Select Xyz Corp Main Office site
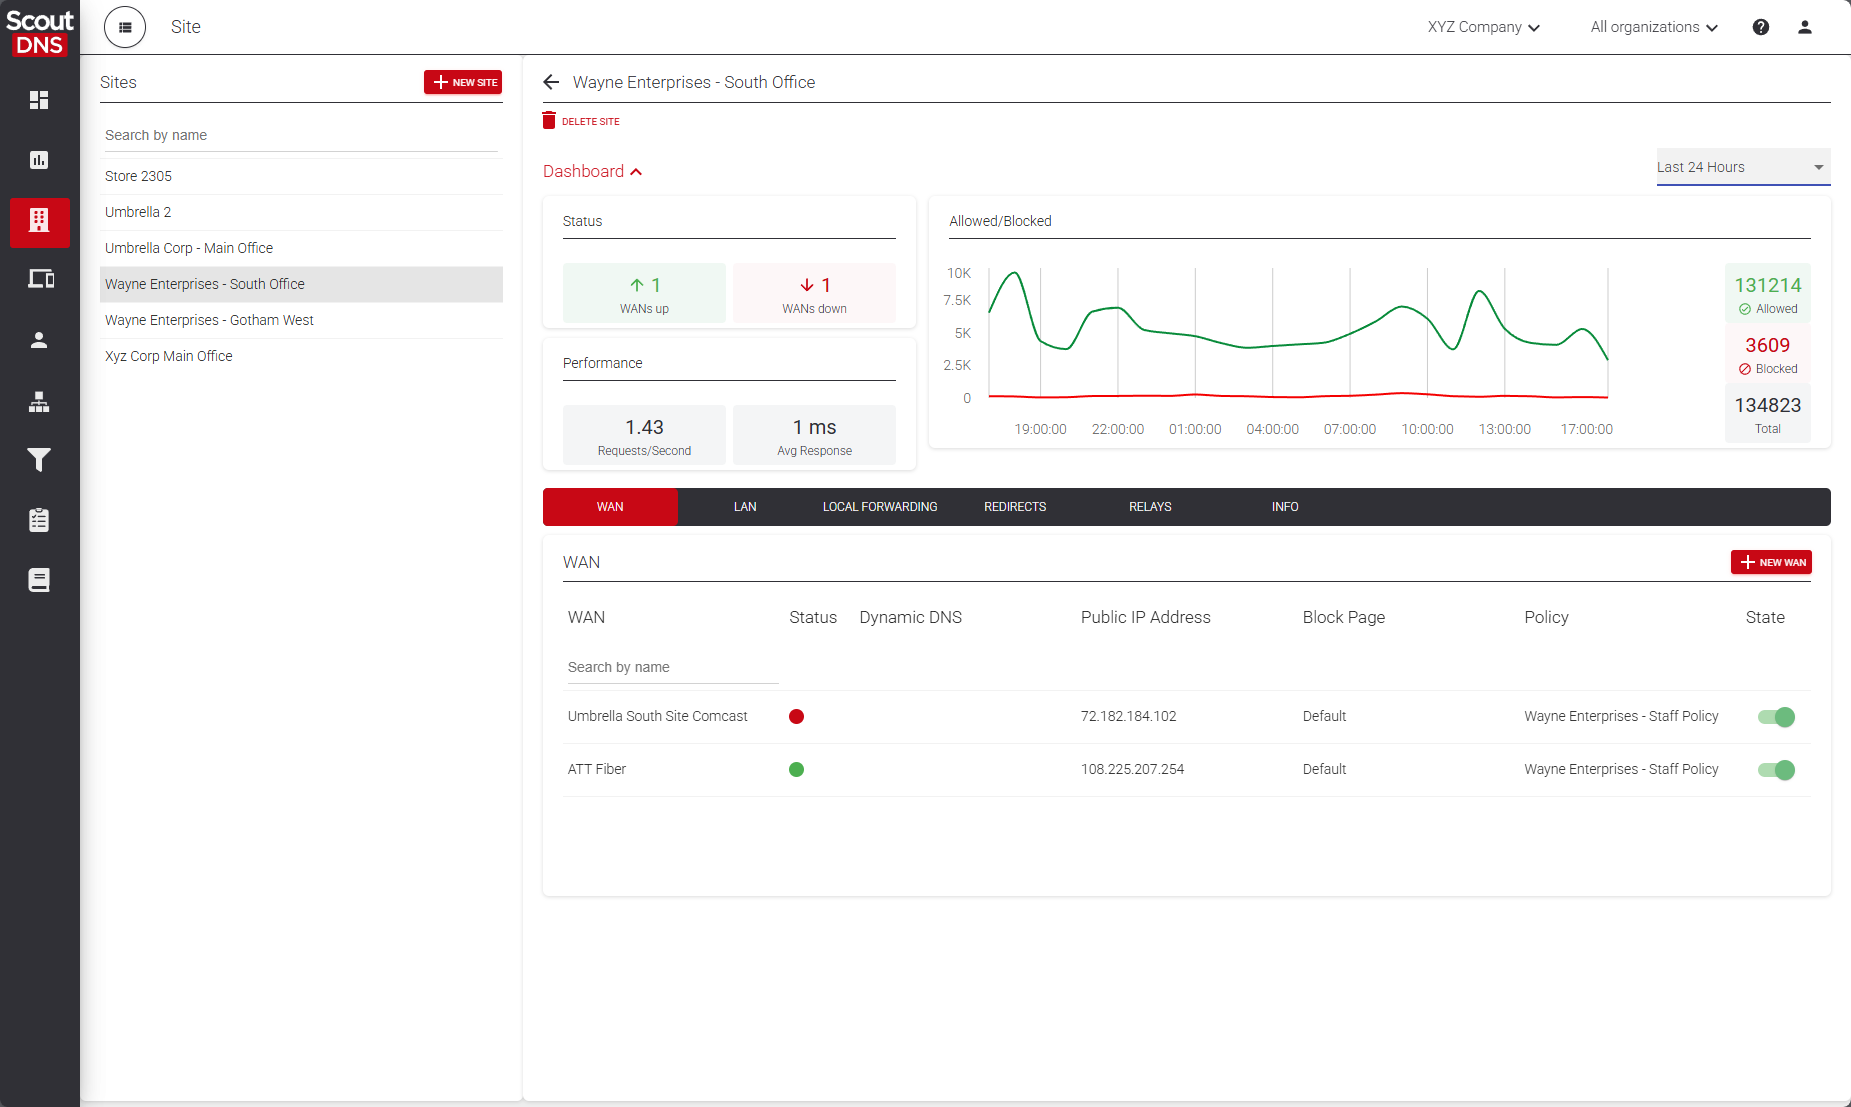This screenshot has width=1851, height=1107. pos(301,356)
